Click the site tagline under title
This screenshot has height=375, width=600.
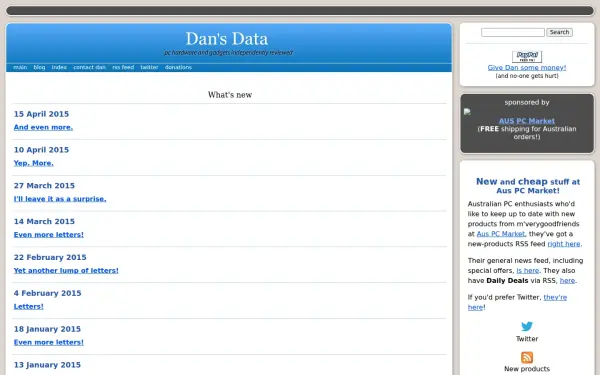pos(228,52)
